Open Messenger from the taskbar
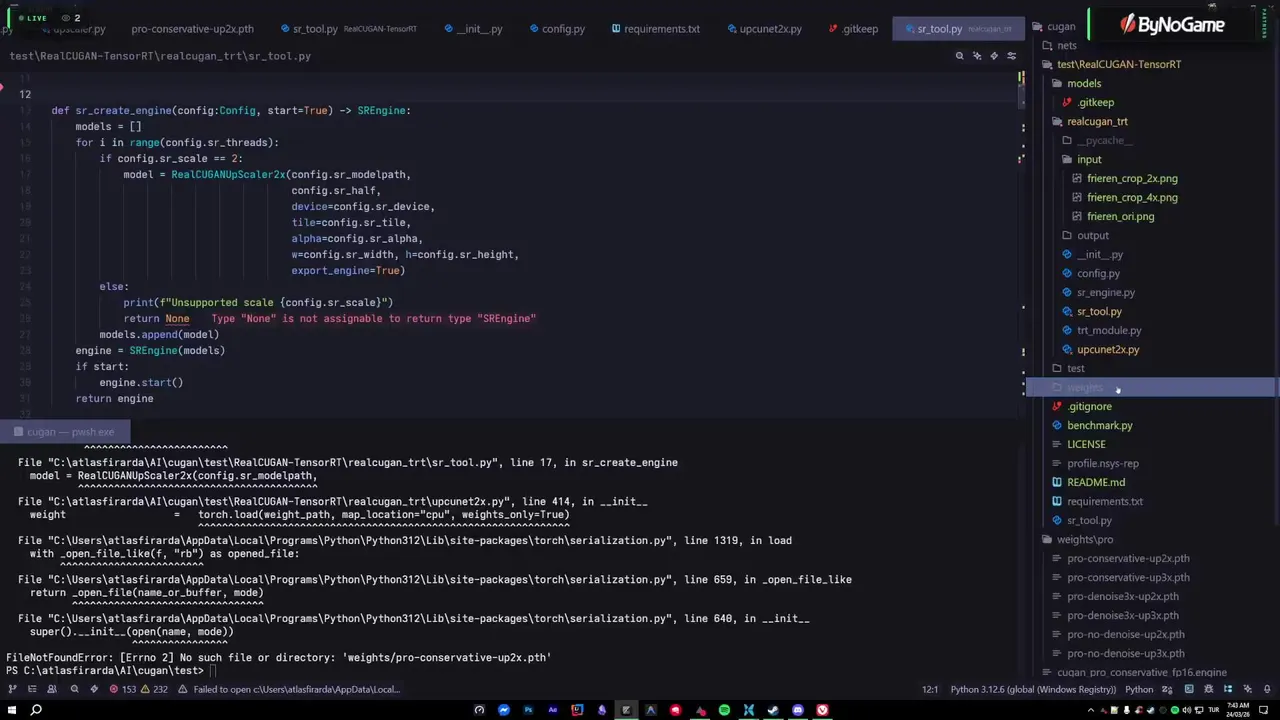 (504, 710)
